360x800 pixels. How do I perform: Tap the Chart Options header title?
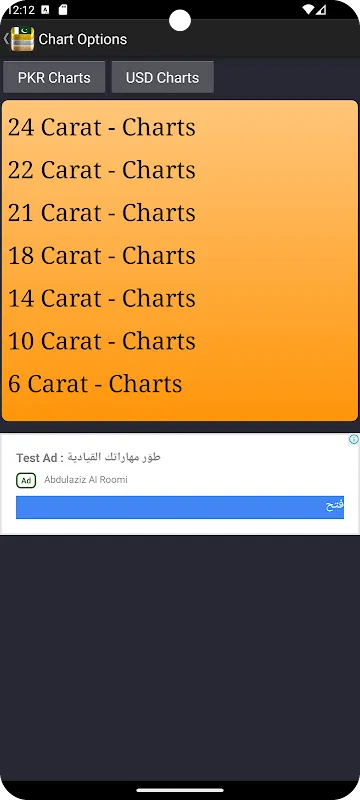tap(83, 39)
